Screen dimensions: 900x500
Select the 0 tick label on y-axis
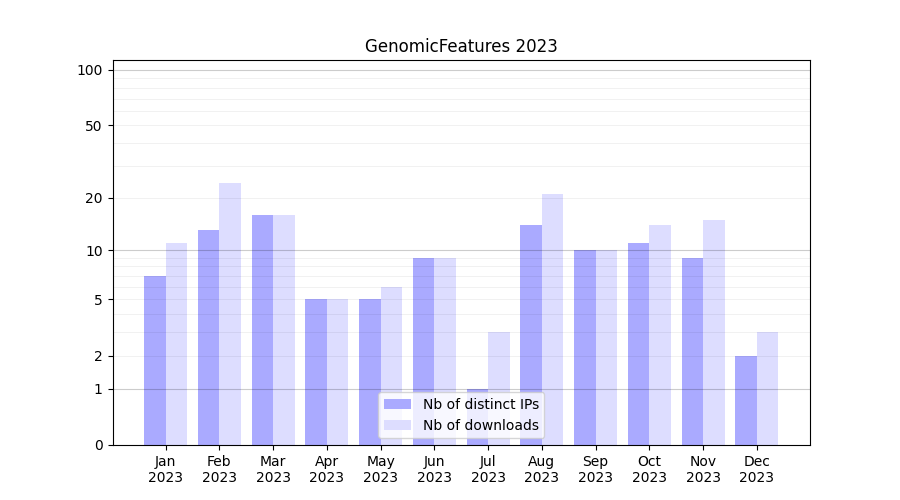pos(98,445)
